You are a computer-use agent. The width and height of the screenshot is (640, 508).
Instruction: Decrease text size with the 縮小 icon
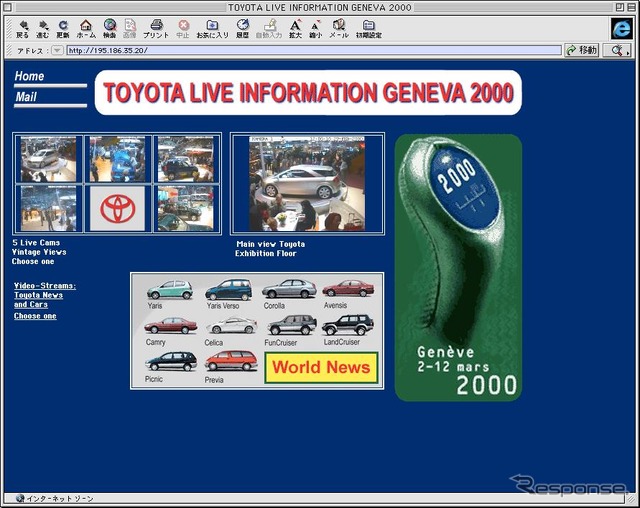[x=316, y=29]
